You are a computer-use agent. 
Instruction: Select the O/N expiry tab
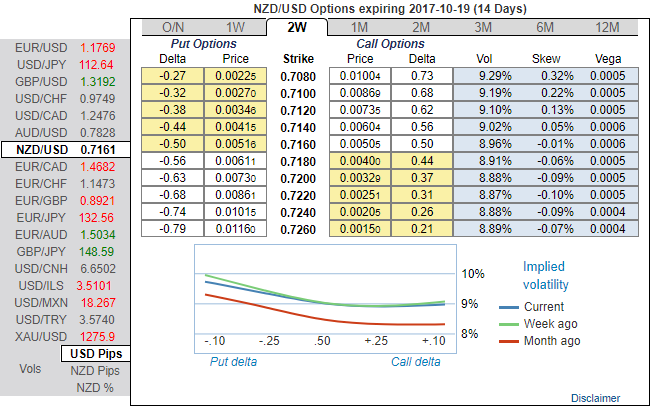172,27
